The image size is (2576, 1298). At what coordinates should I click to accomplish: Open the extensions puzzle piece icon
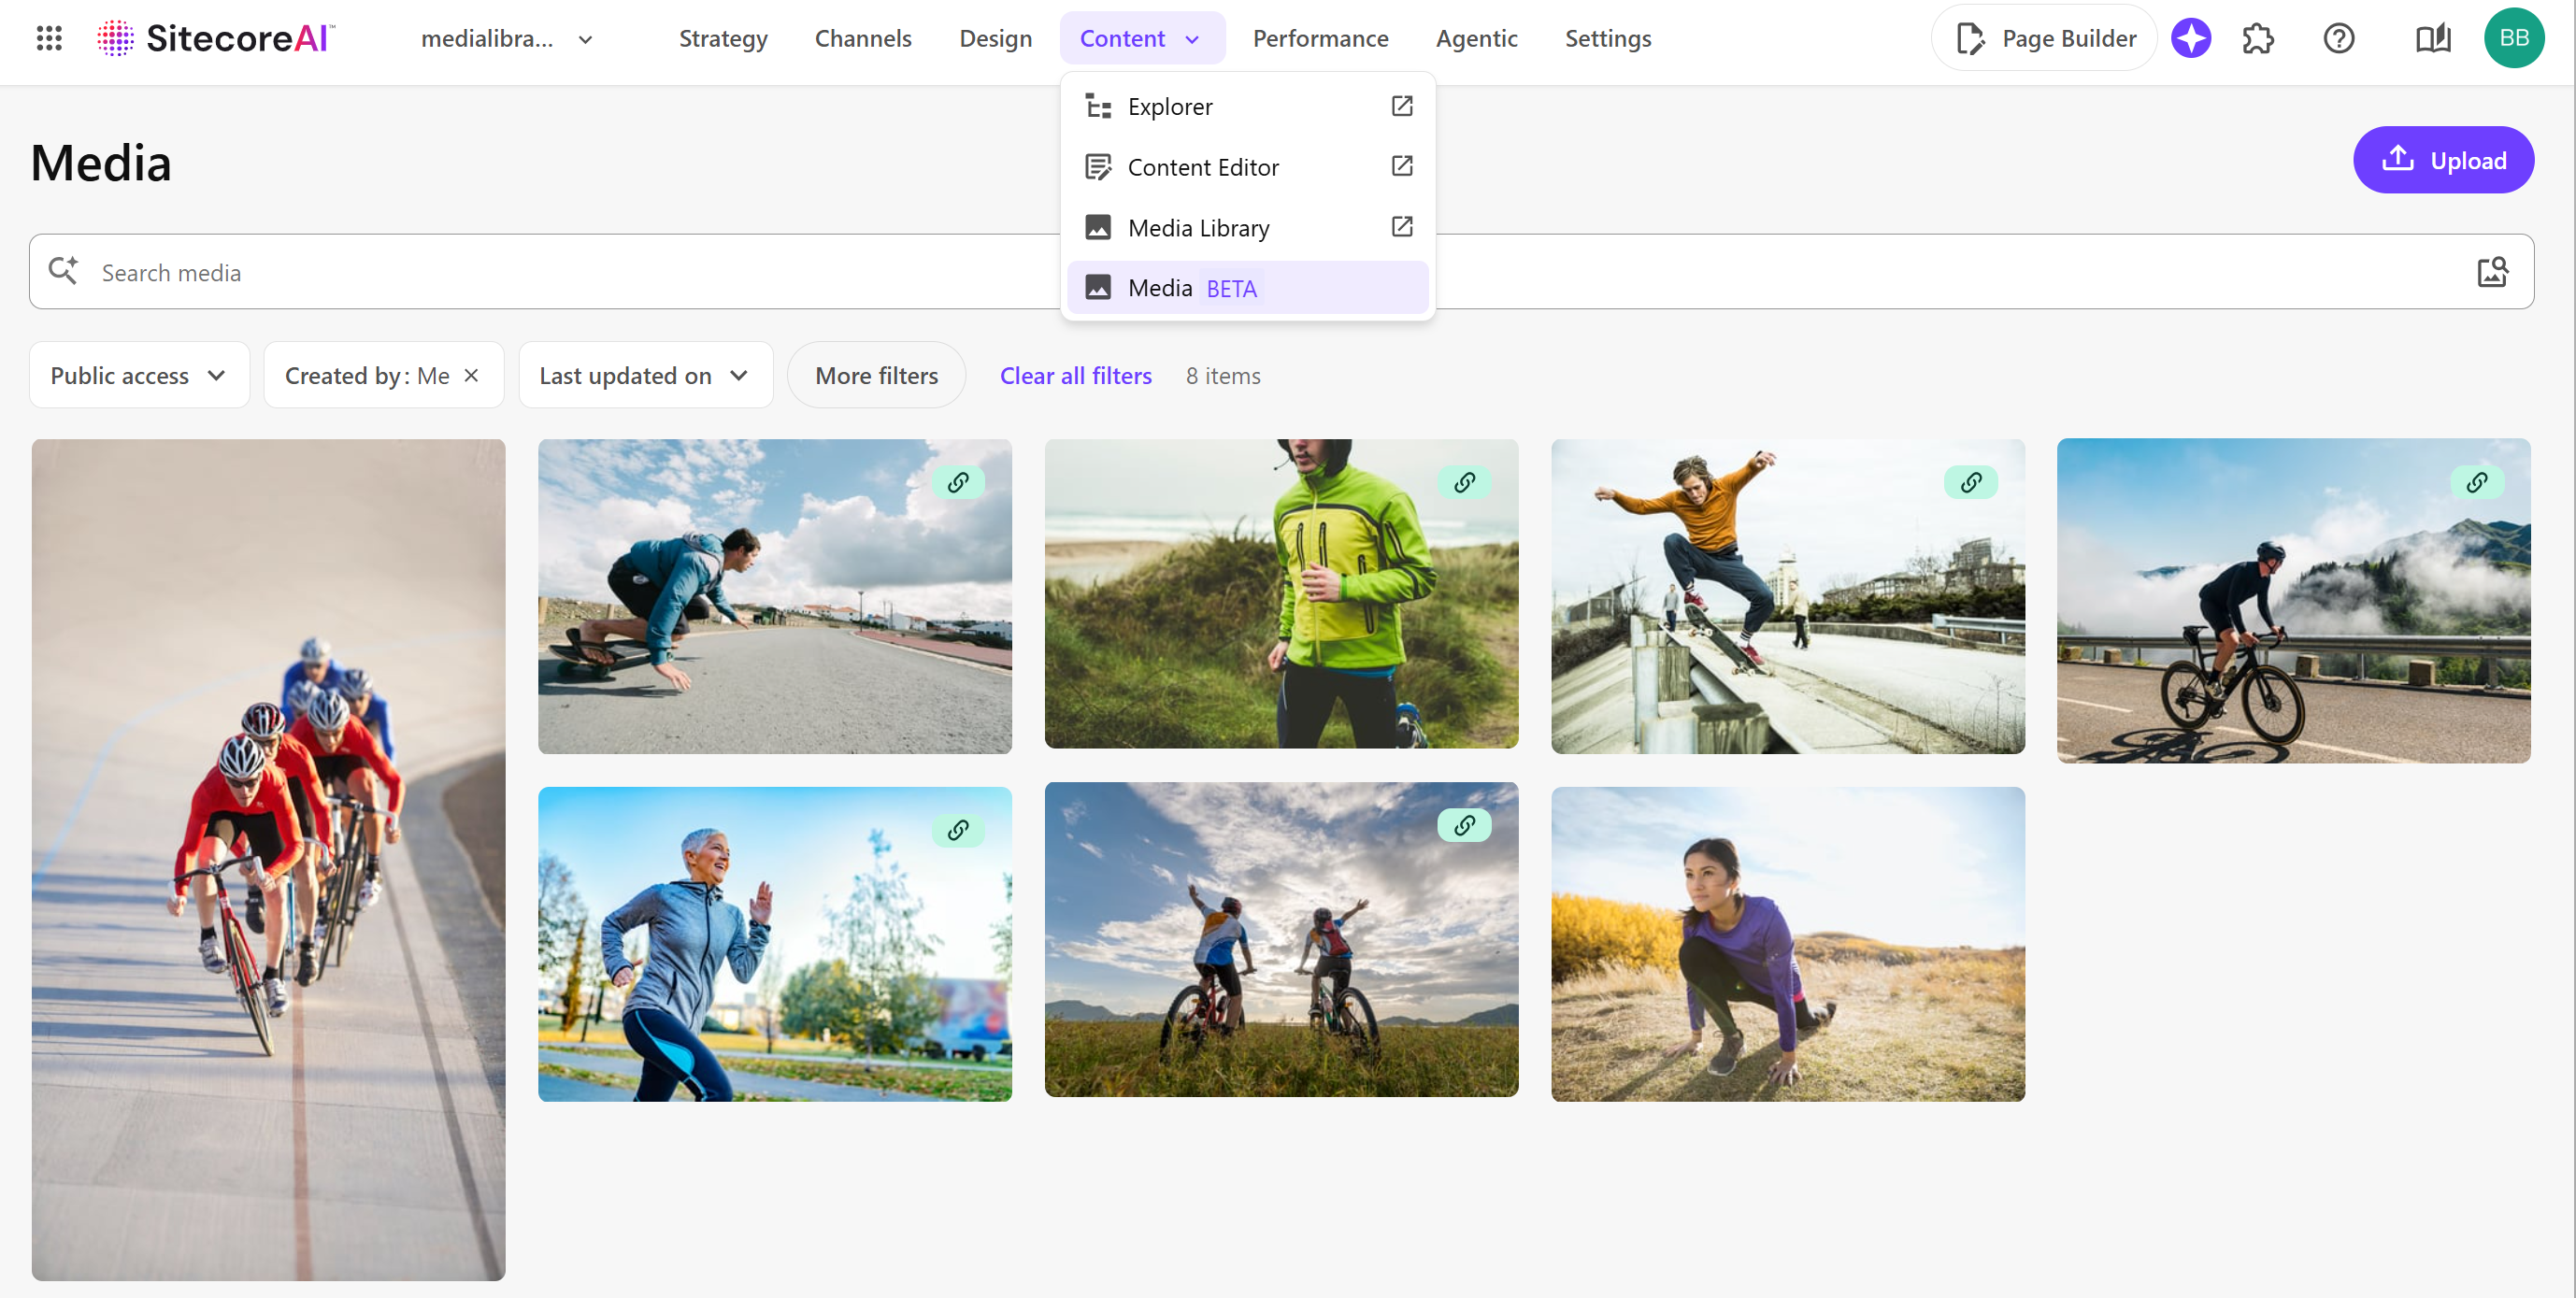[2258, 38]
